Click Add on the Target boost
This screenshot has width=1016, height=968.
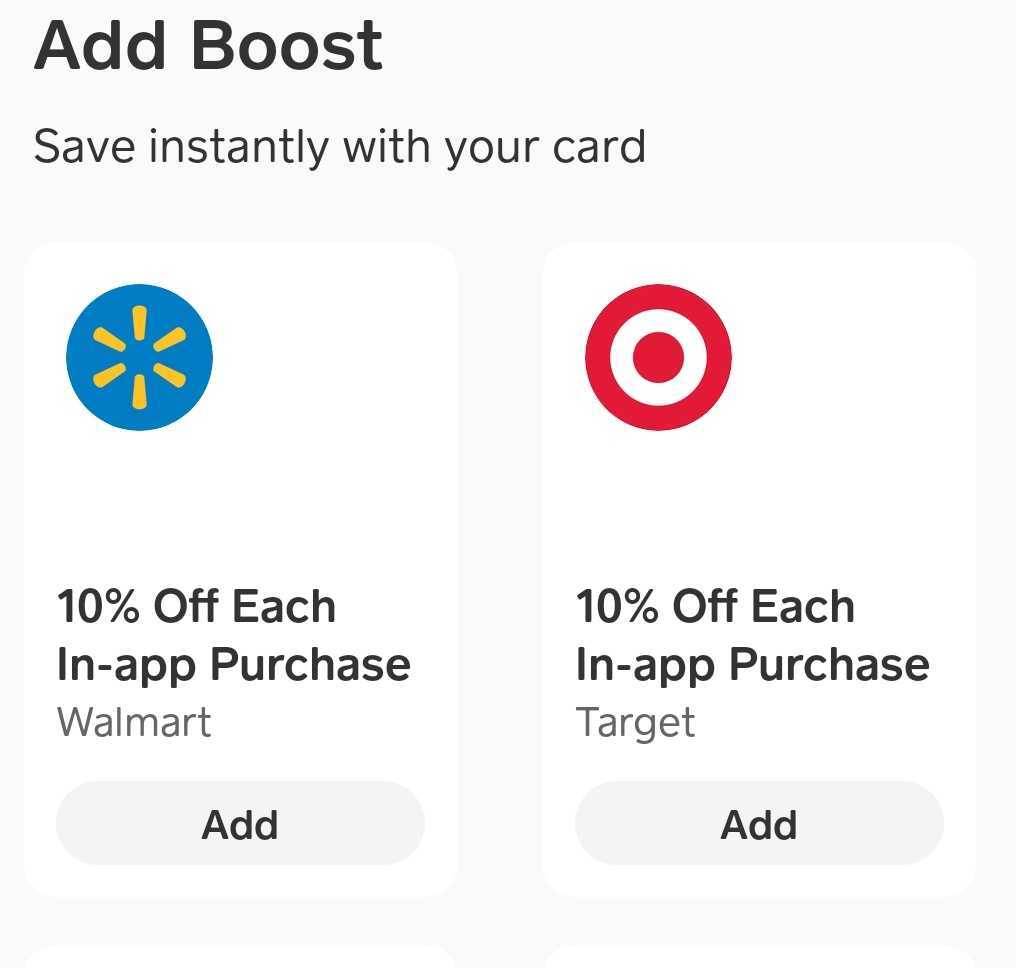758,824
